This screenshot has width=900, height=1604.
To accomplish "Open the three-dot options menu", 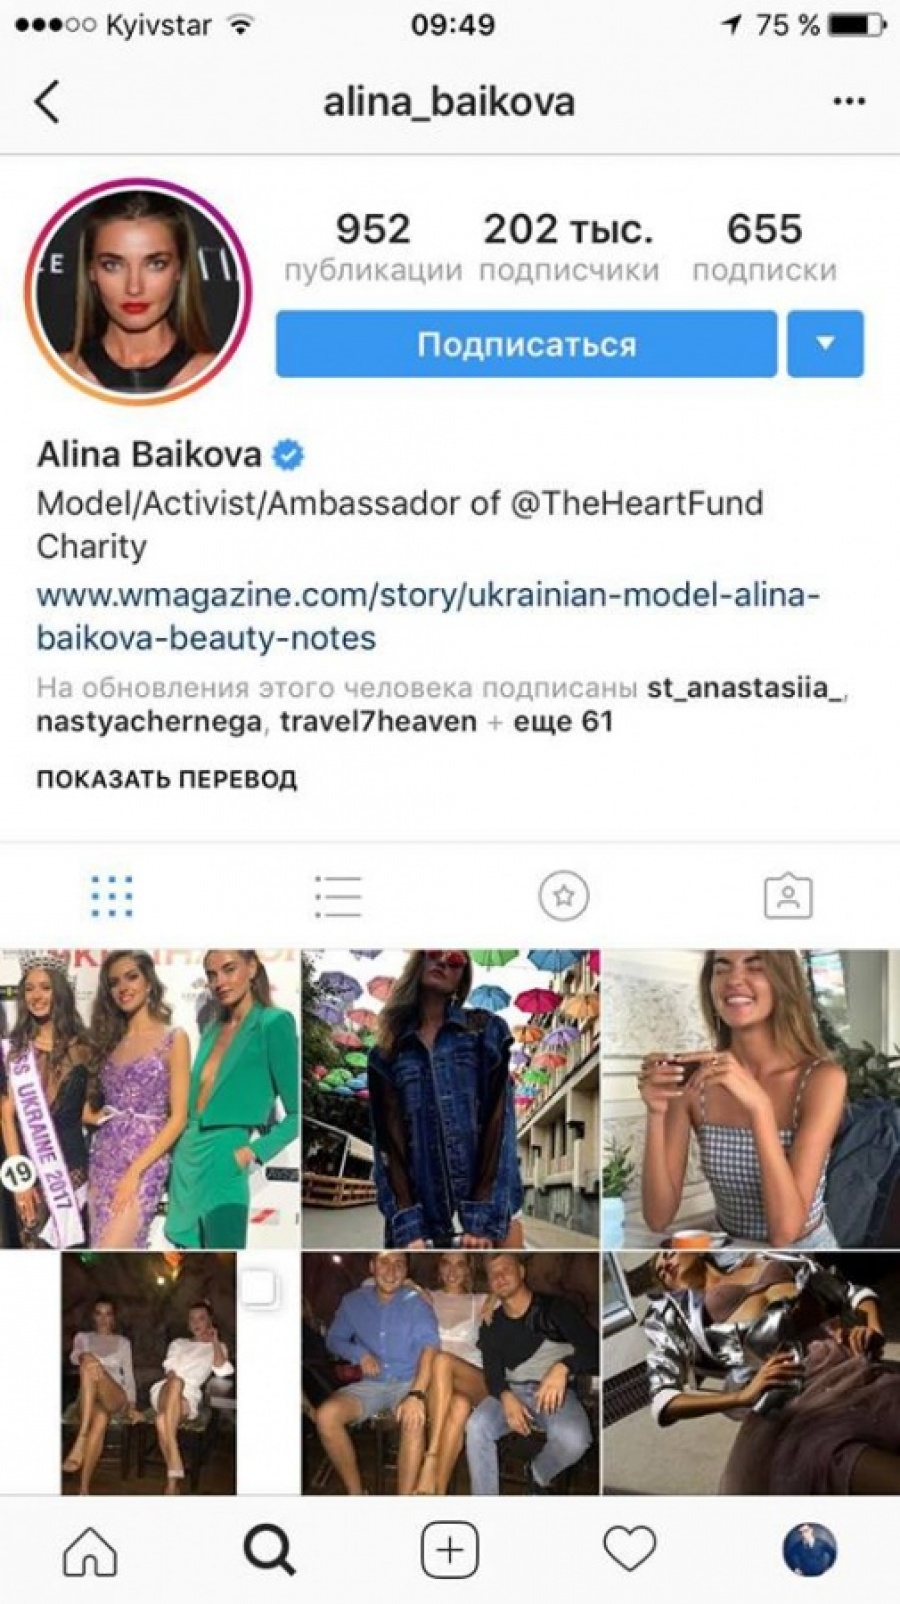I will [x=849, y=101].
